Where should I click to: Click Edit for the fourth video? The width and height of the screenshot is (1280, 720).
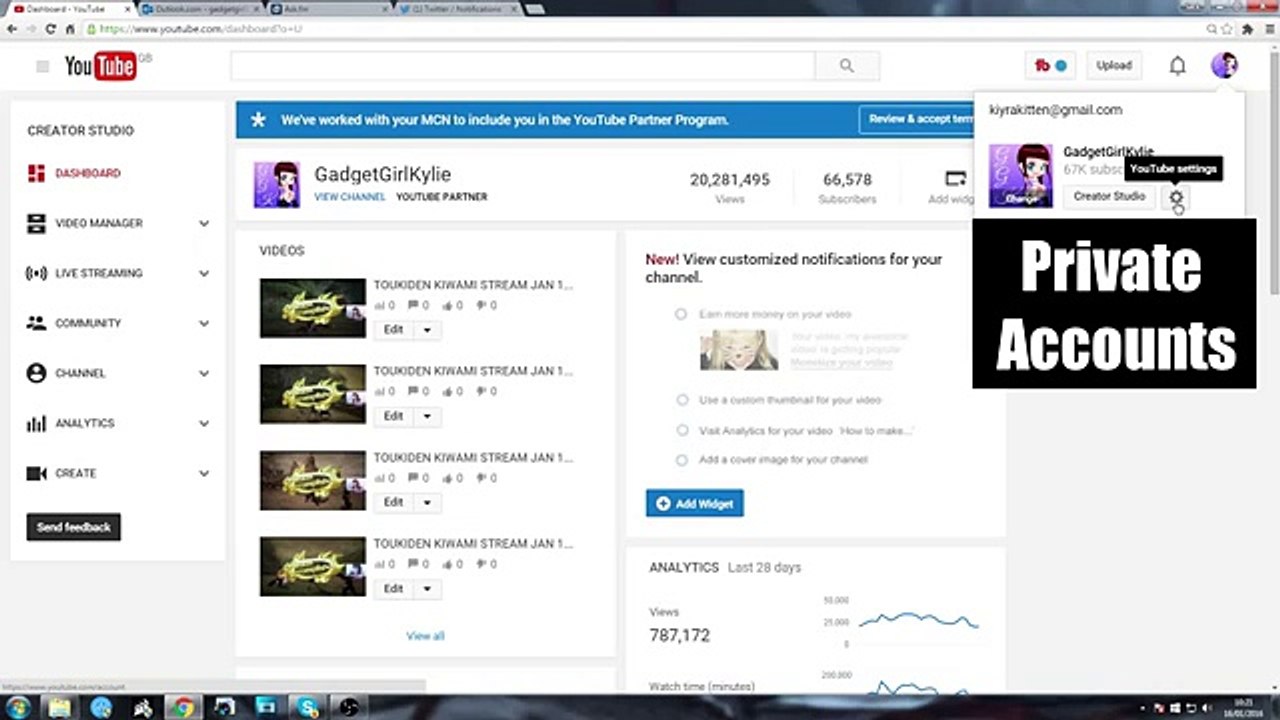tap(394, 588)
